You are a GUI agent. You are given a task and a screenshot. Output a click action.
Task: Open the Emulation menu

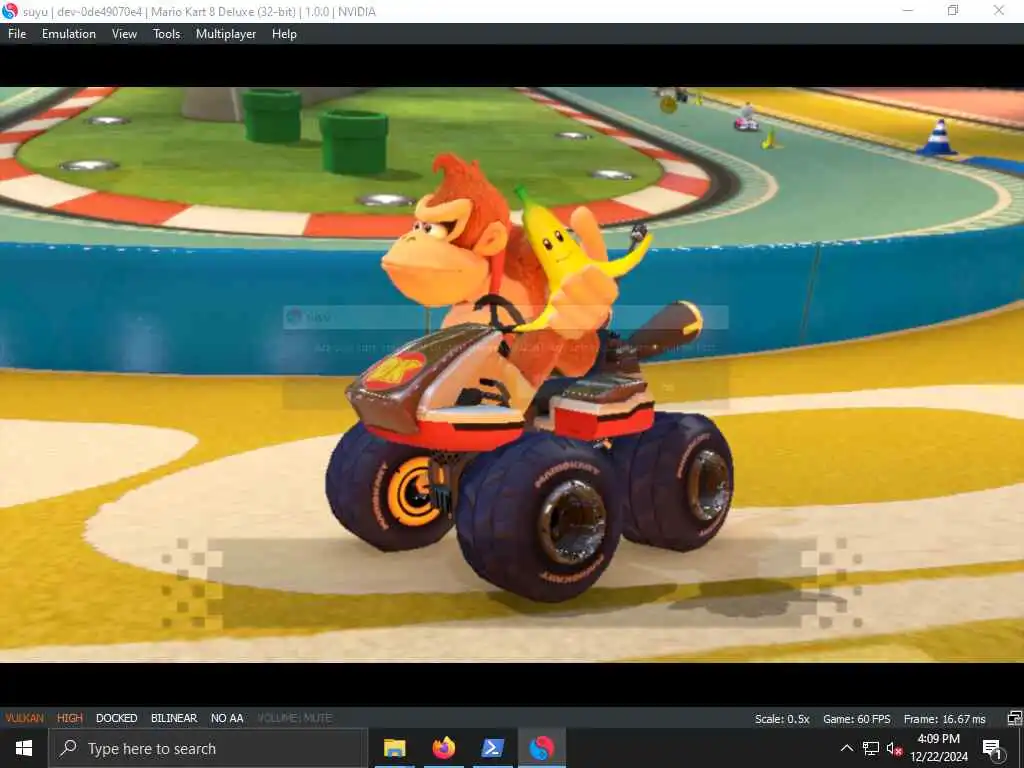69,34
